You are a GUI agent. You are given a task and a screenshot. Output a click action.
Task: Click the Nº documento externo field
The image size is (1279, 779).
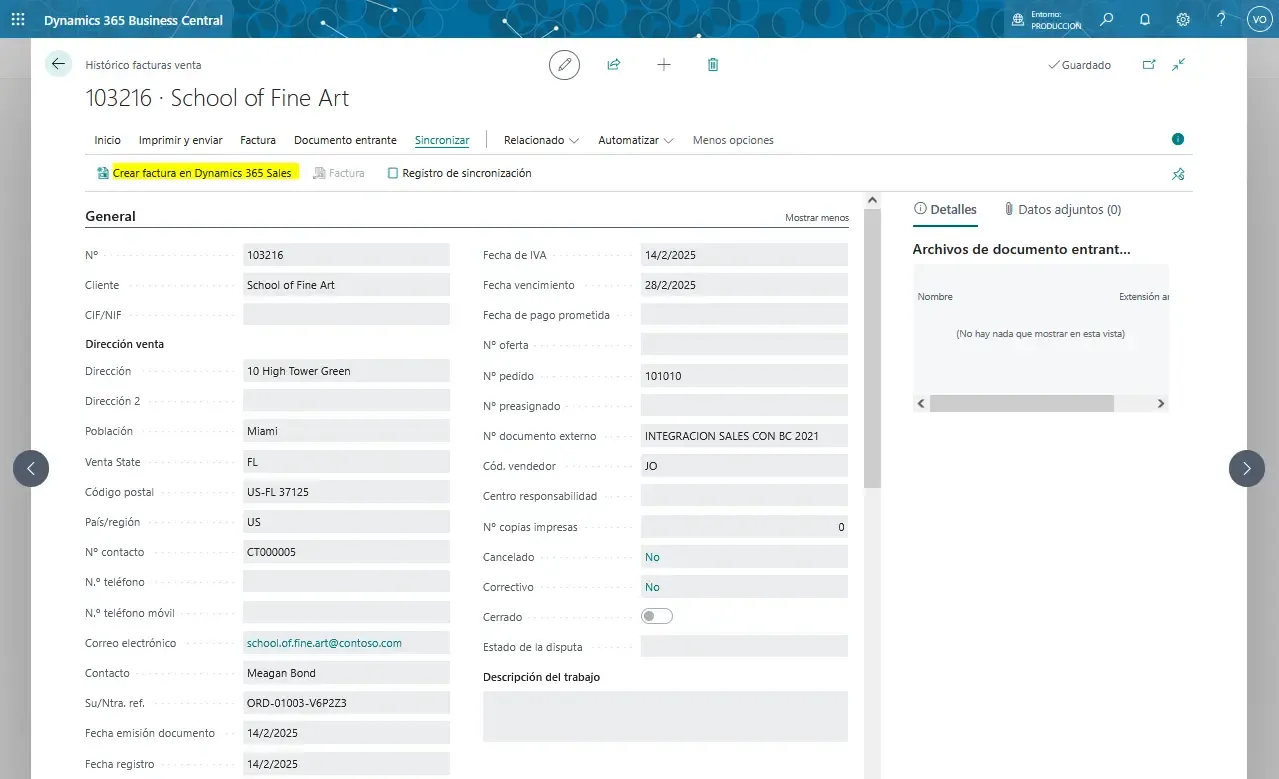click(x=743, y=436)
